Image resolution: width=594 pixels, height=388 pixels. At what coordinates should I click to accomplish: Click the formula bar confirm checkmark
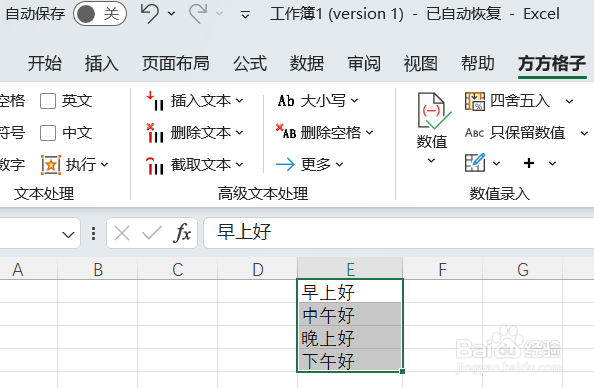[x=152, y=233]
